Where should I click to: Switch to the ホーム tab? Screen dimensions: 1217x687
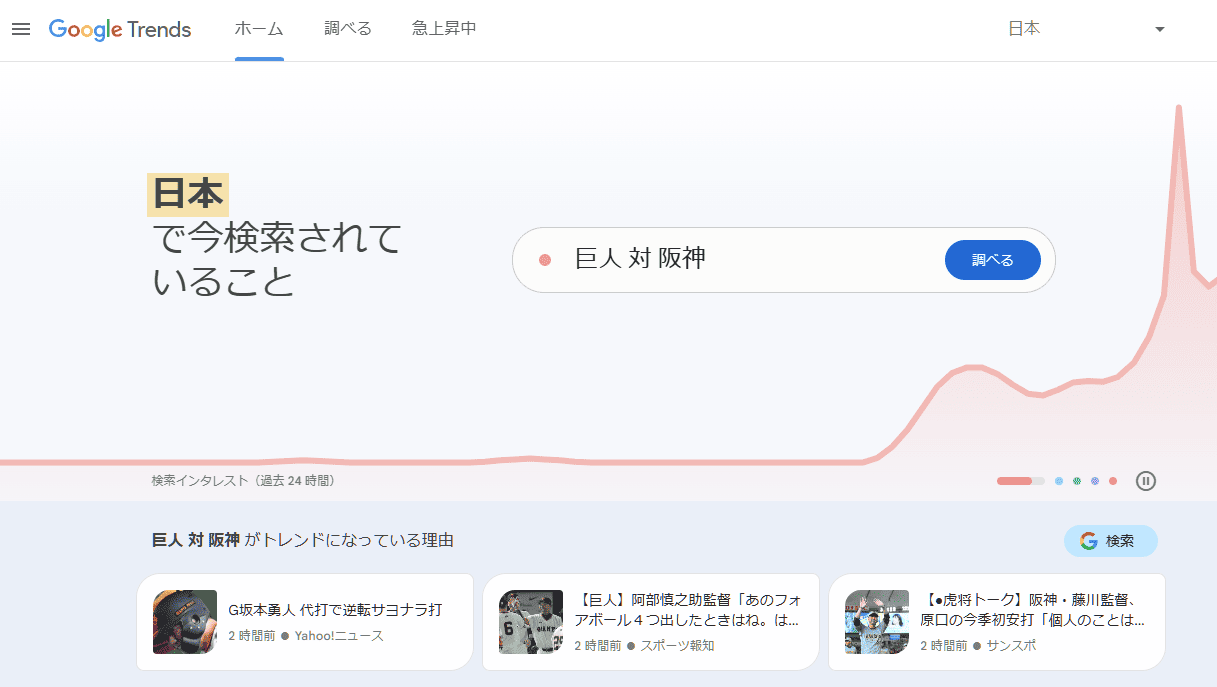(x=259, y=29)
